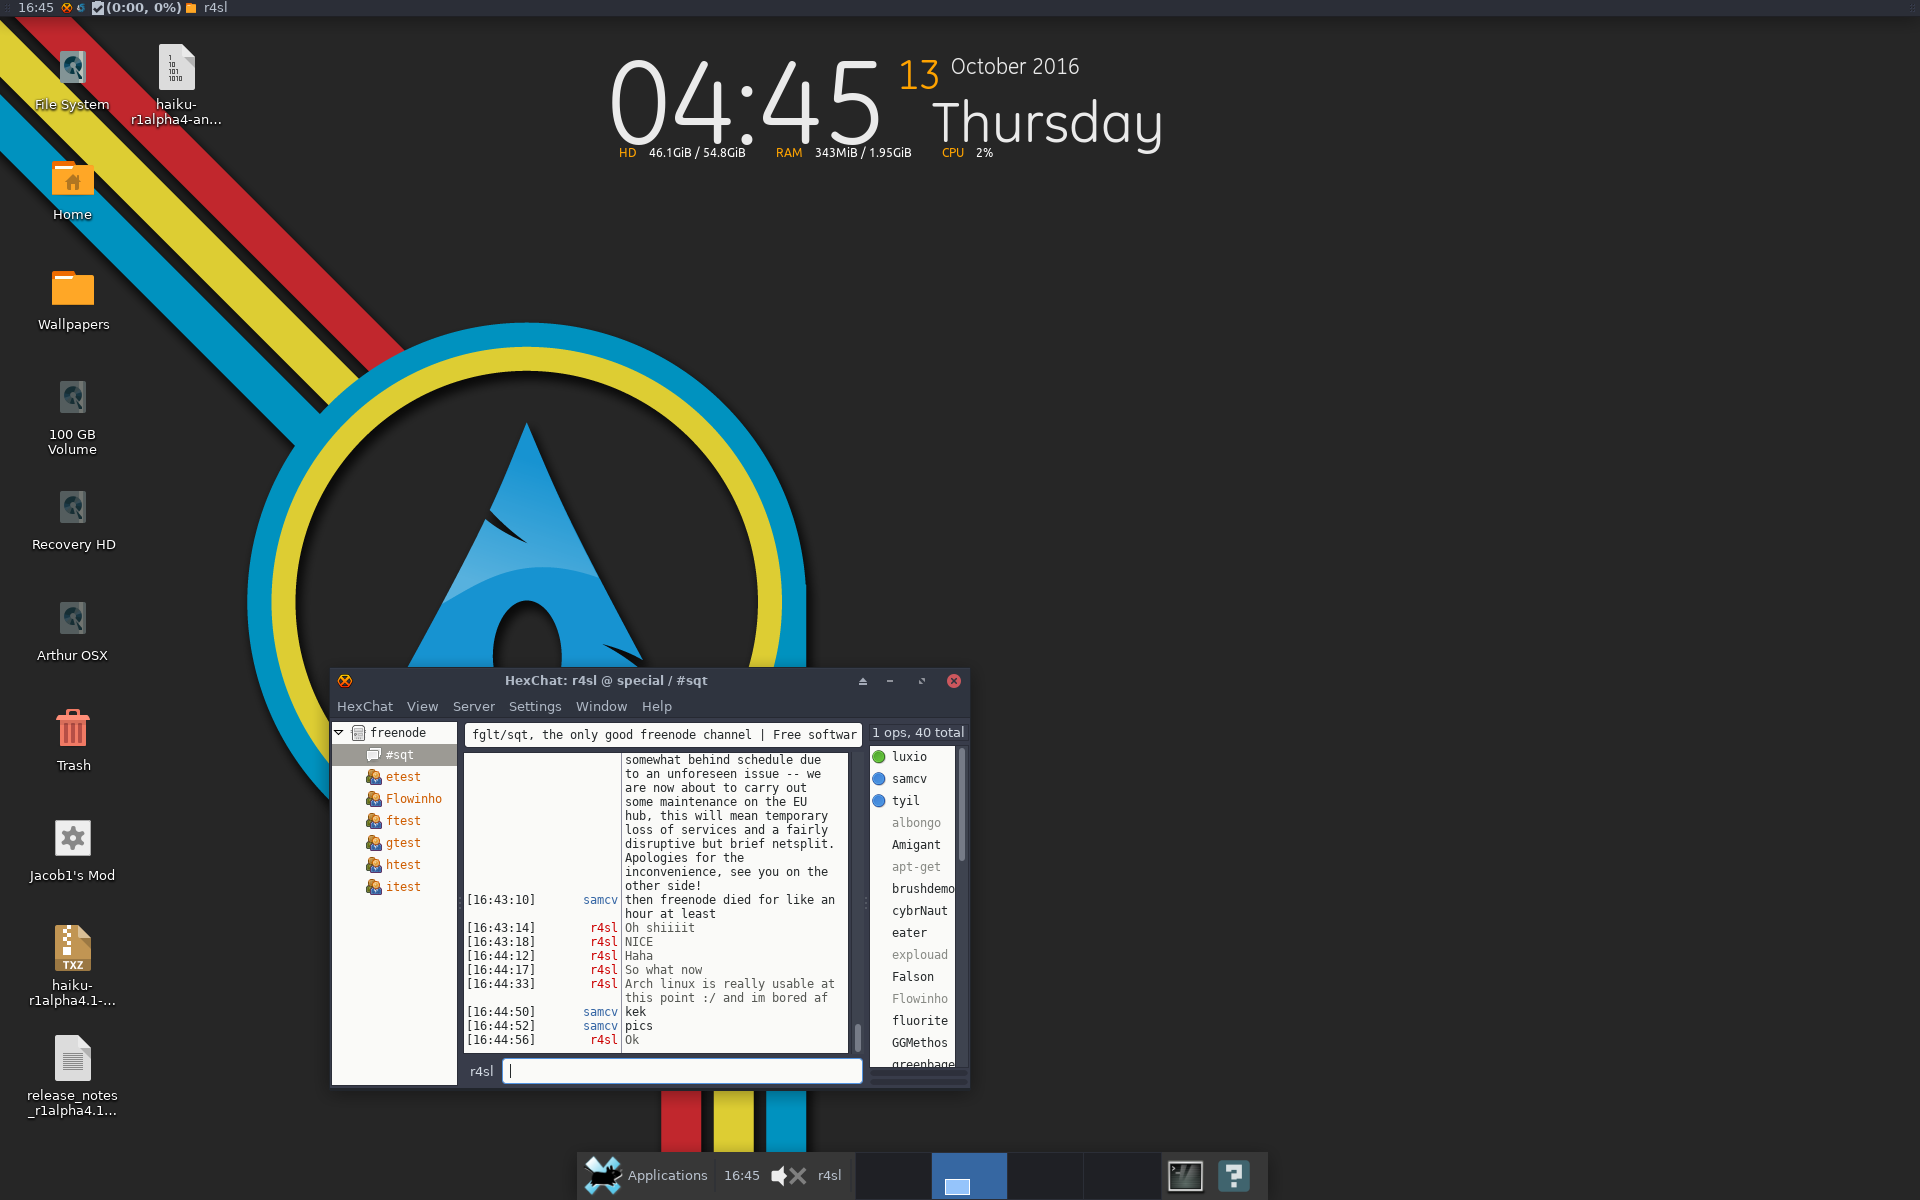
Task: Open the r4sl folder icon in top panel
Action: (191, 8)
